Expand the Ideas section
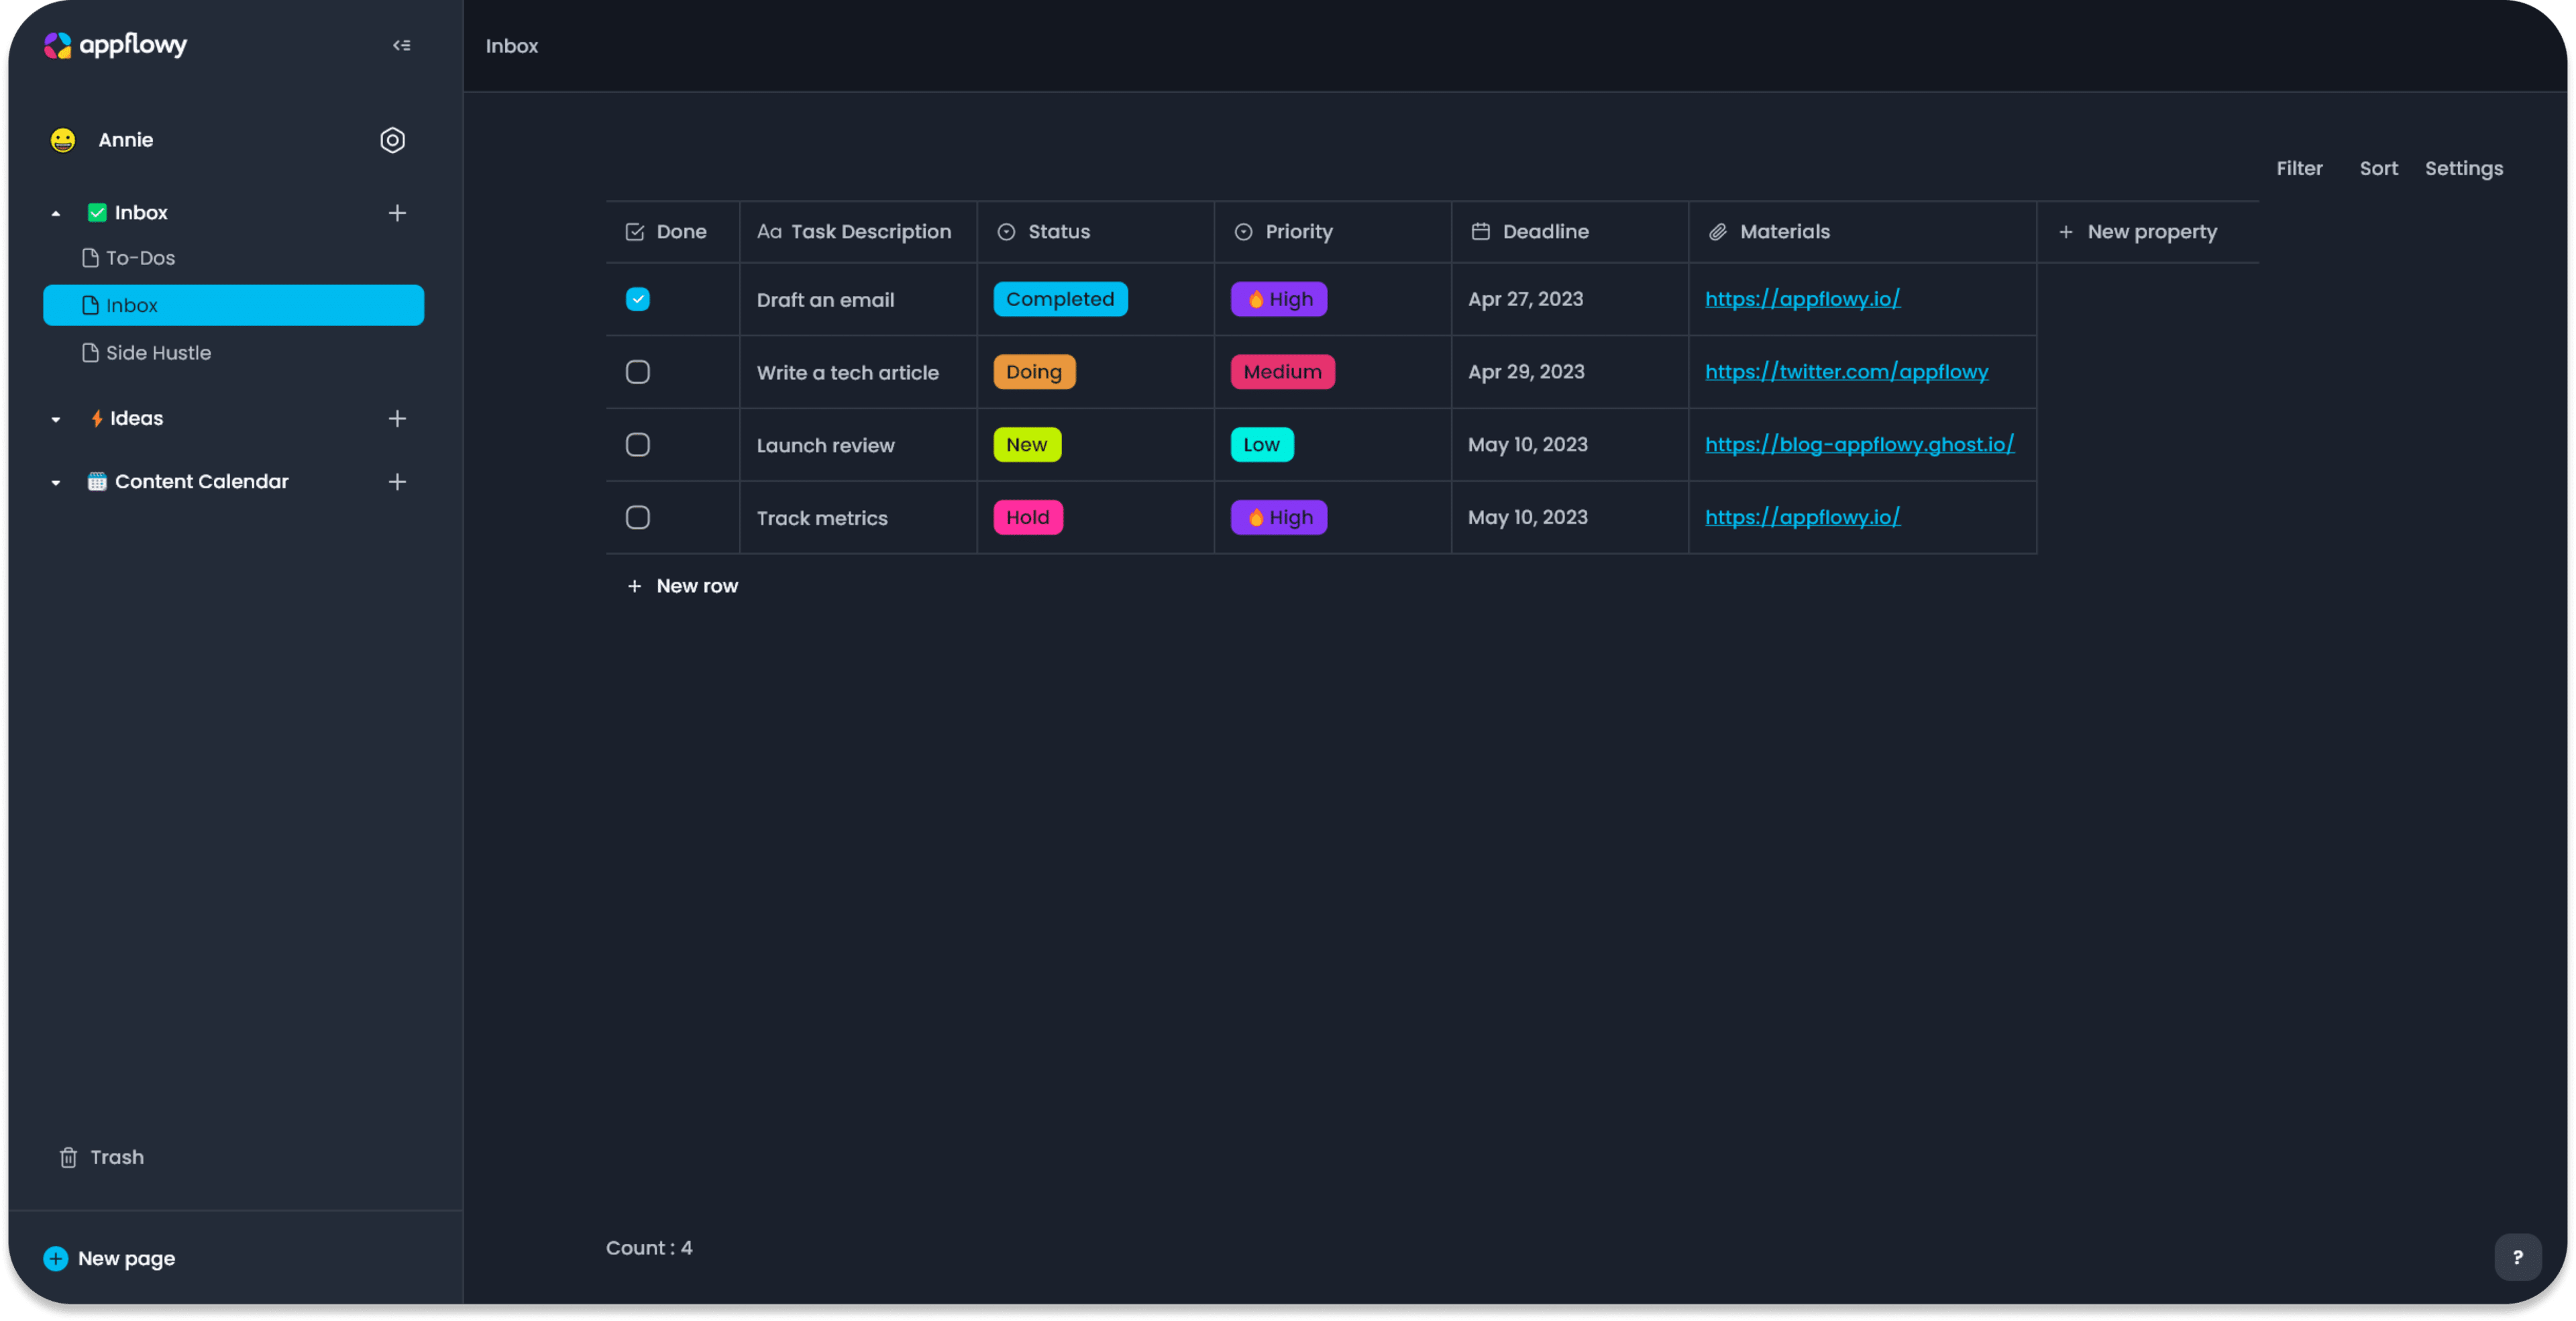Image resolution: width=2576 pixels, height=1321 pixels. (x=55, y=418)
